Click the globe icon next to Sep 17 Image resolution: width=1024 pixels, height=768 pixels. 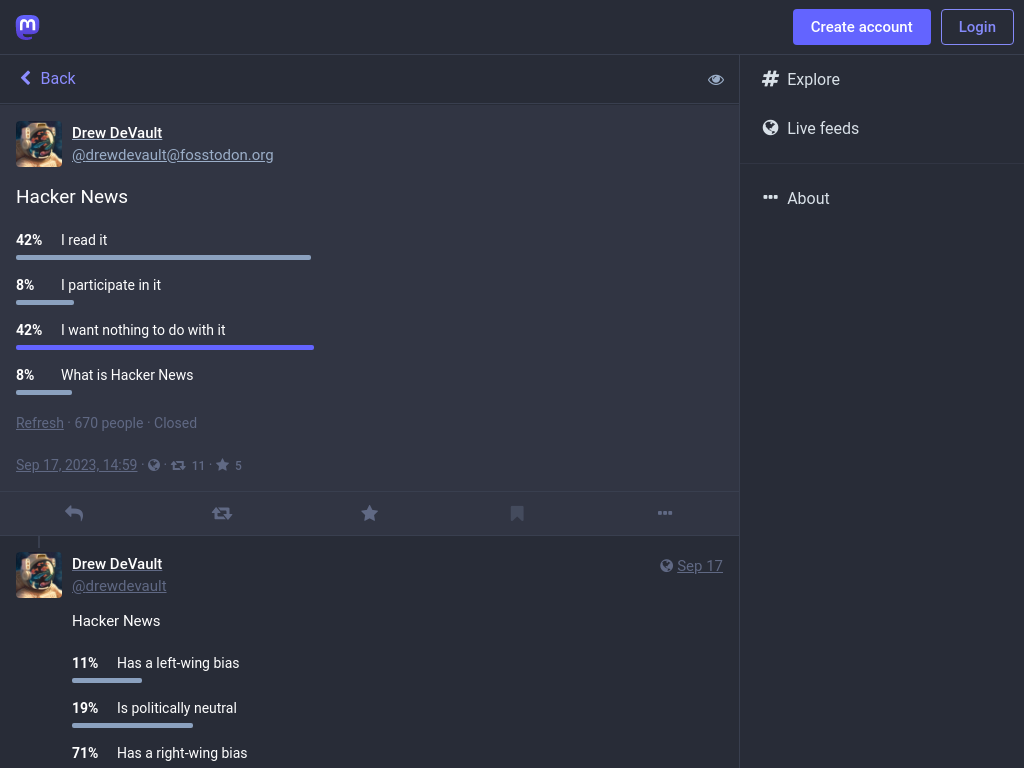tap(666, 566)
